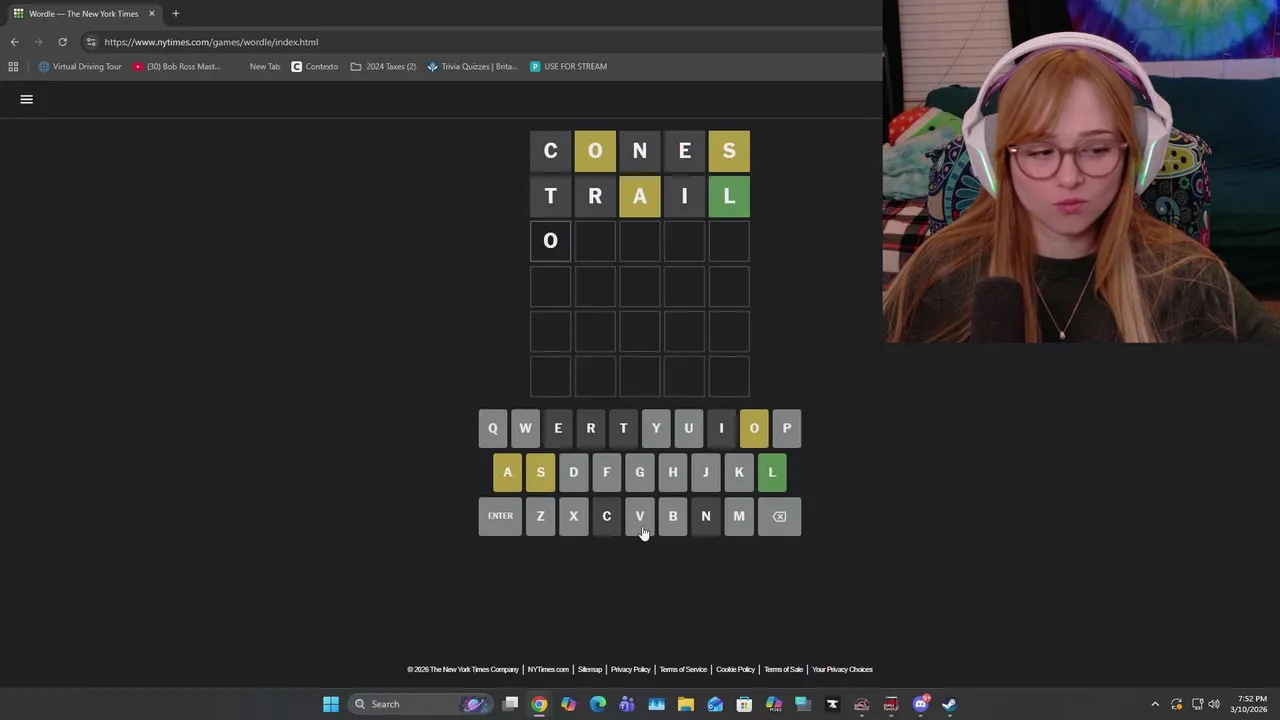Open Microsoft Teams from the taskbar
The width and height of the screenshot is (1280, 720).
pos(627,704)
